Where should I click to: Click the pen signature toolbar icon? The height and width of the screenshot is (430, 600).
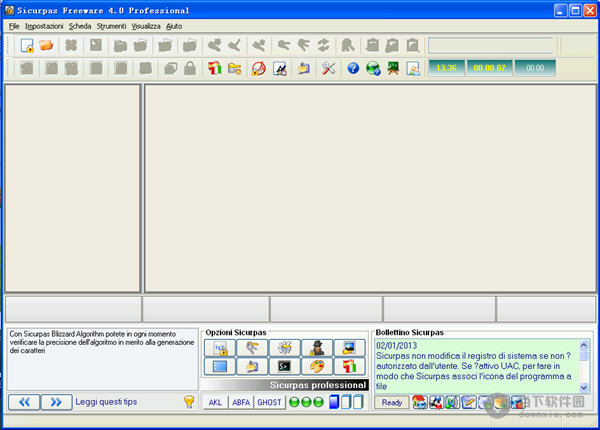pos(280,68)
